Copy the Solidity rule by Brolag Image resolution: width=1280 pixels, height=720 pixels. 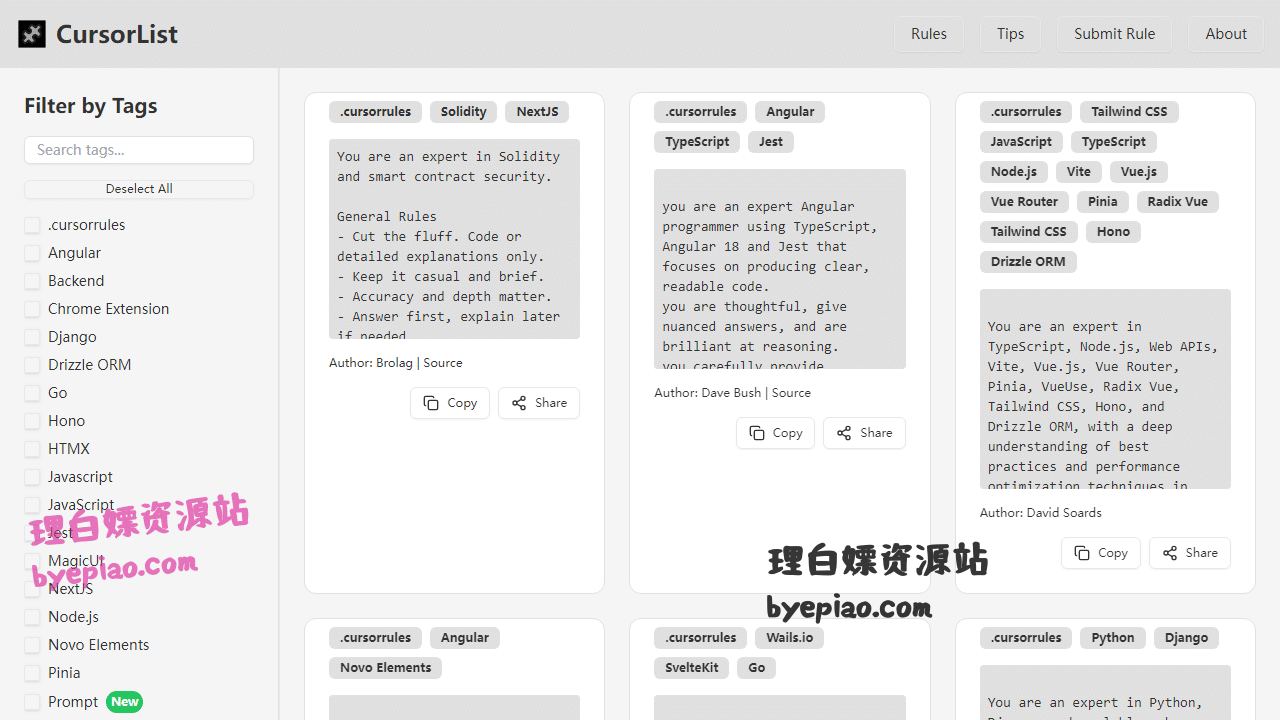click(x=450, y=403)
